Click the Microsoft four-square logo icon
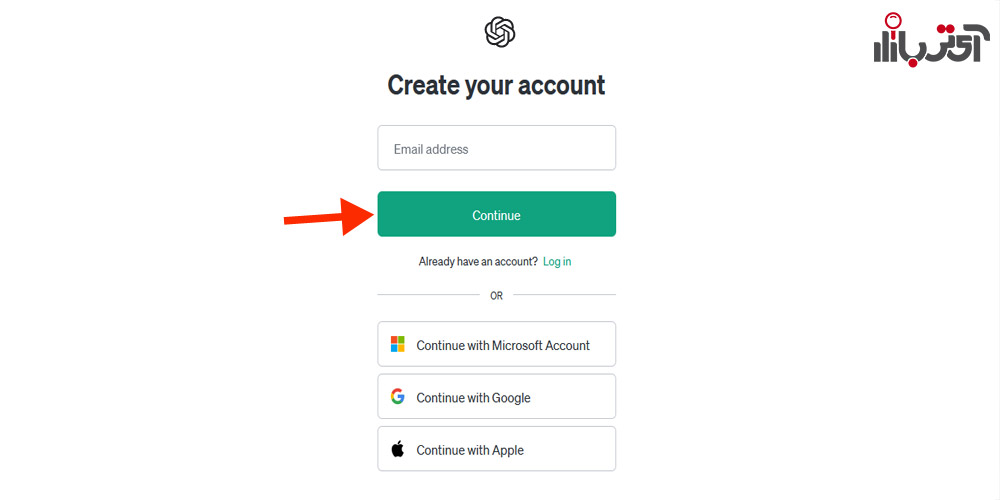The width and height of the screenshot is (1000, 500). [397, 344]
